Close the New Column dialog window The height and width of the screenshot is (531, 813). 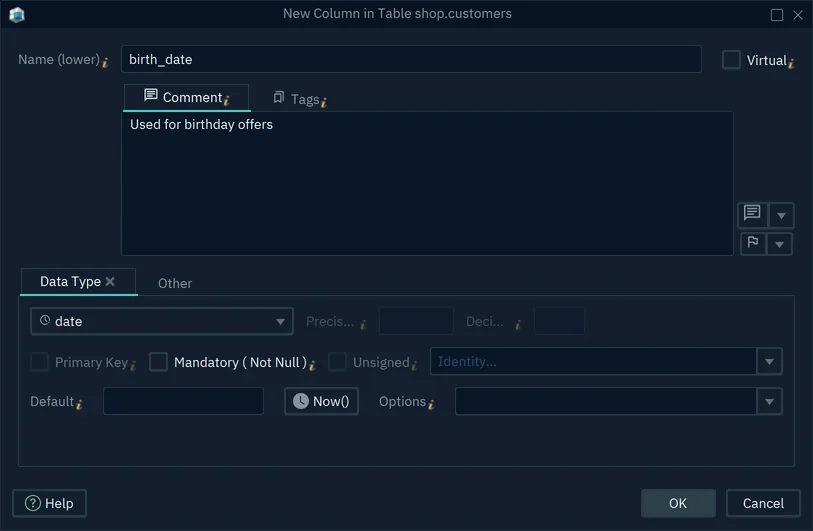pos(798,15)
